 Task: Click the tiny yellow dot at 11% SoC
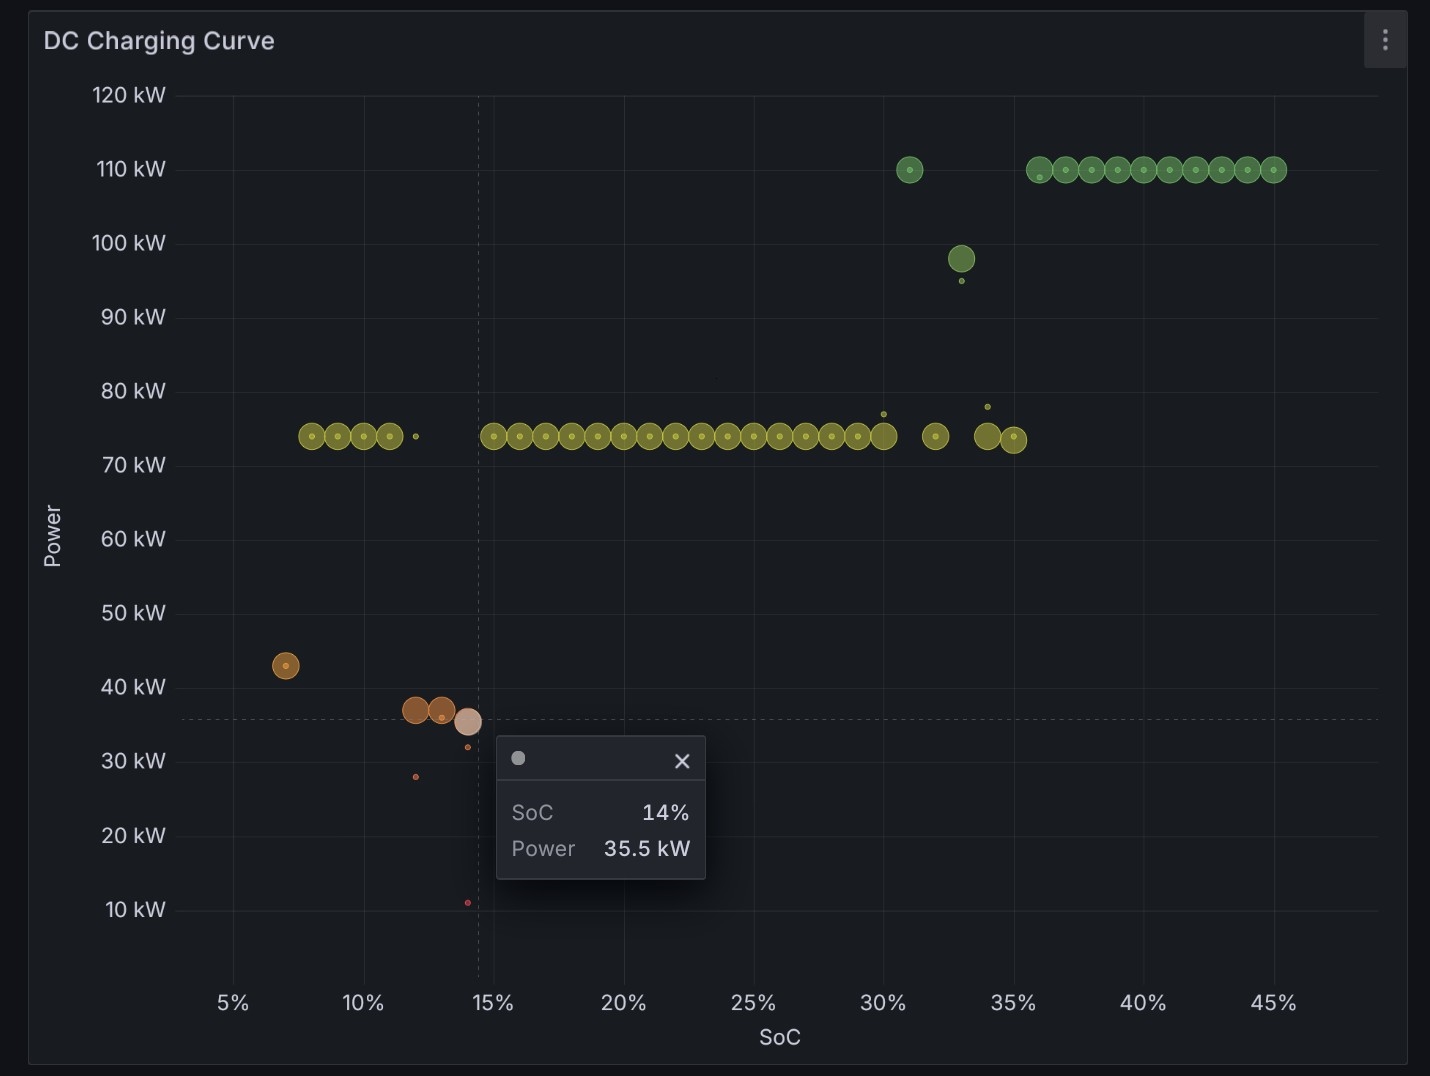(416, 436)
